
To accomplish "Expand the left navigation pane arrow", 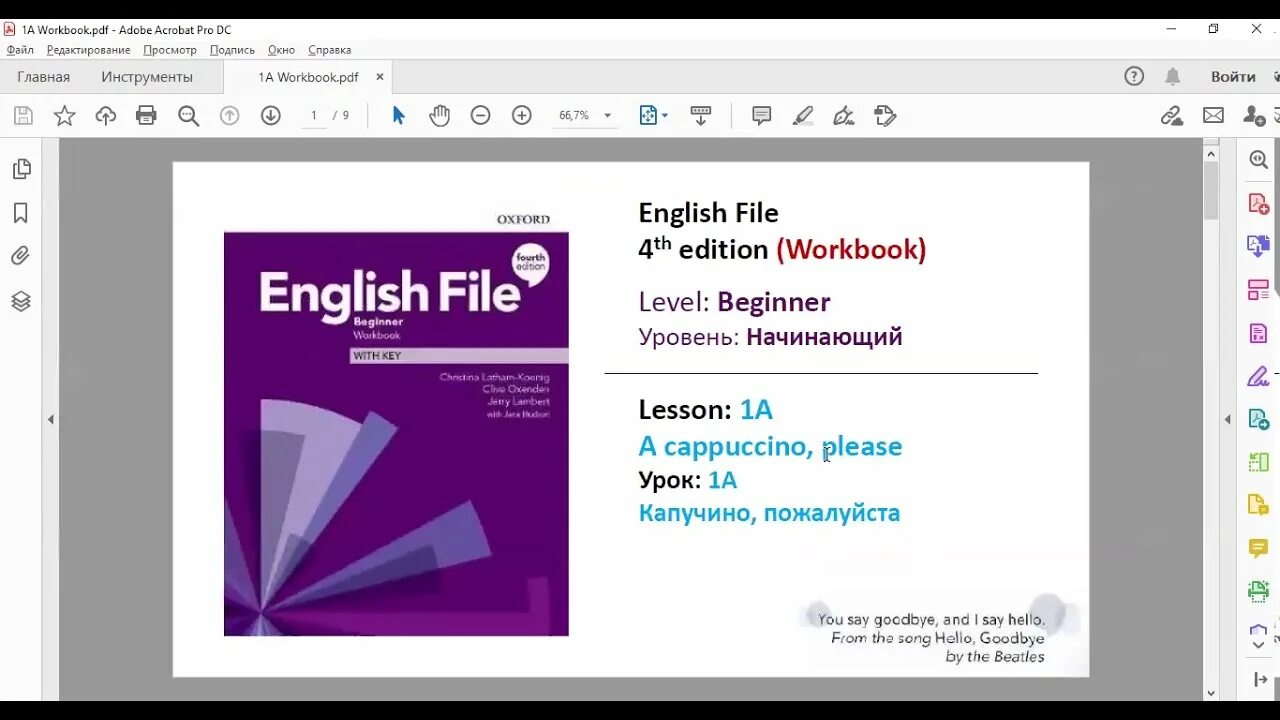I will (x=51, y=420).
